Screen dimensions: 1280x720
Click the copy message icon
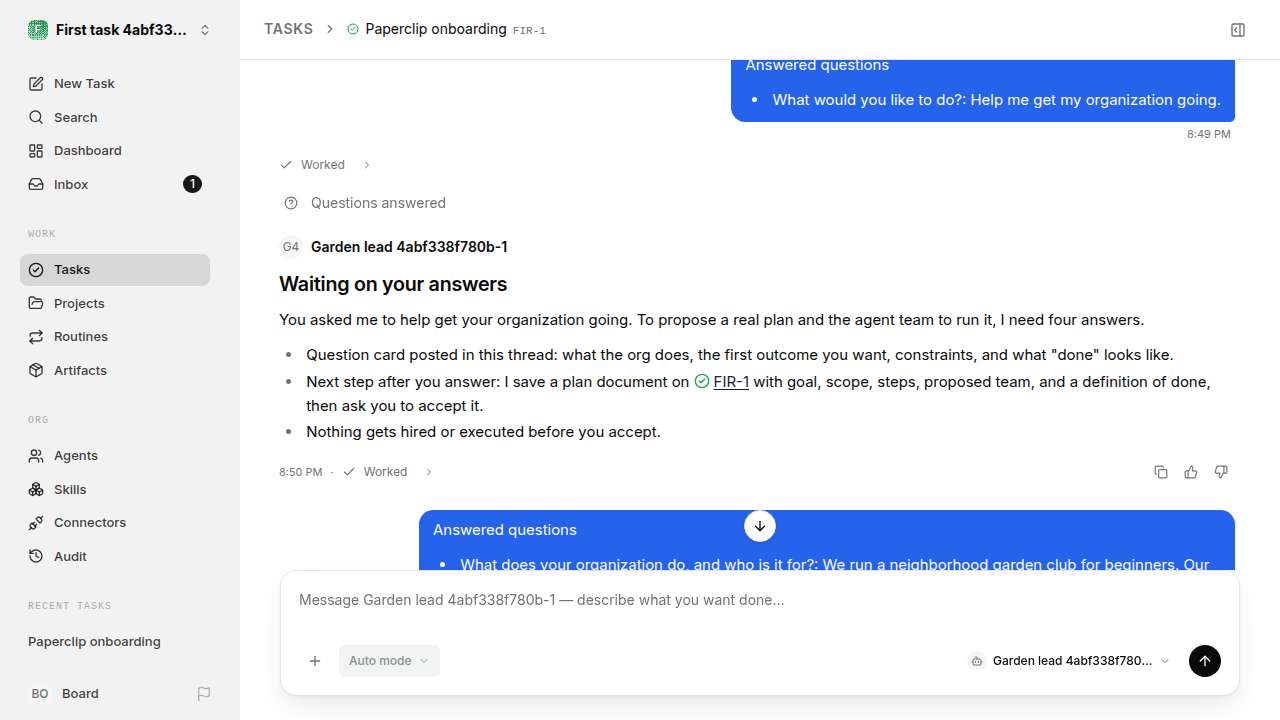pos(1161,472)
